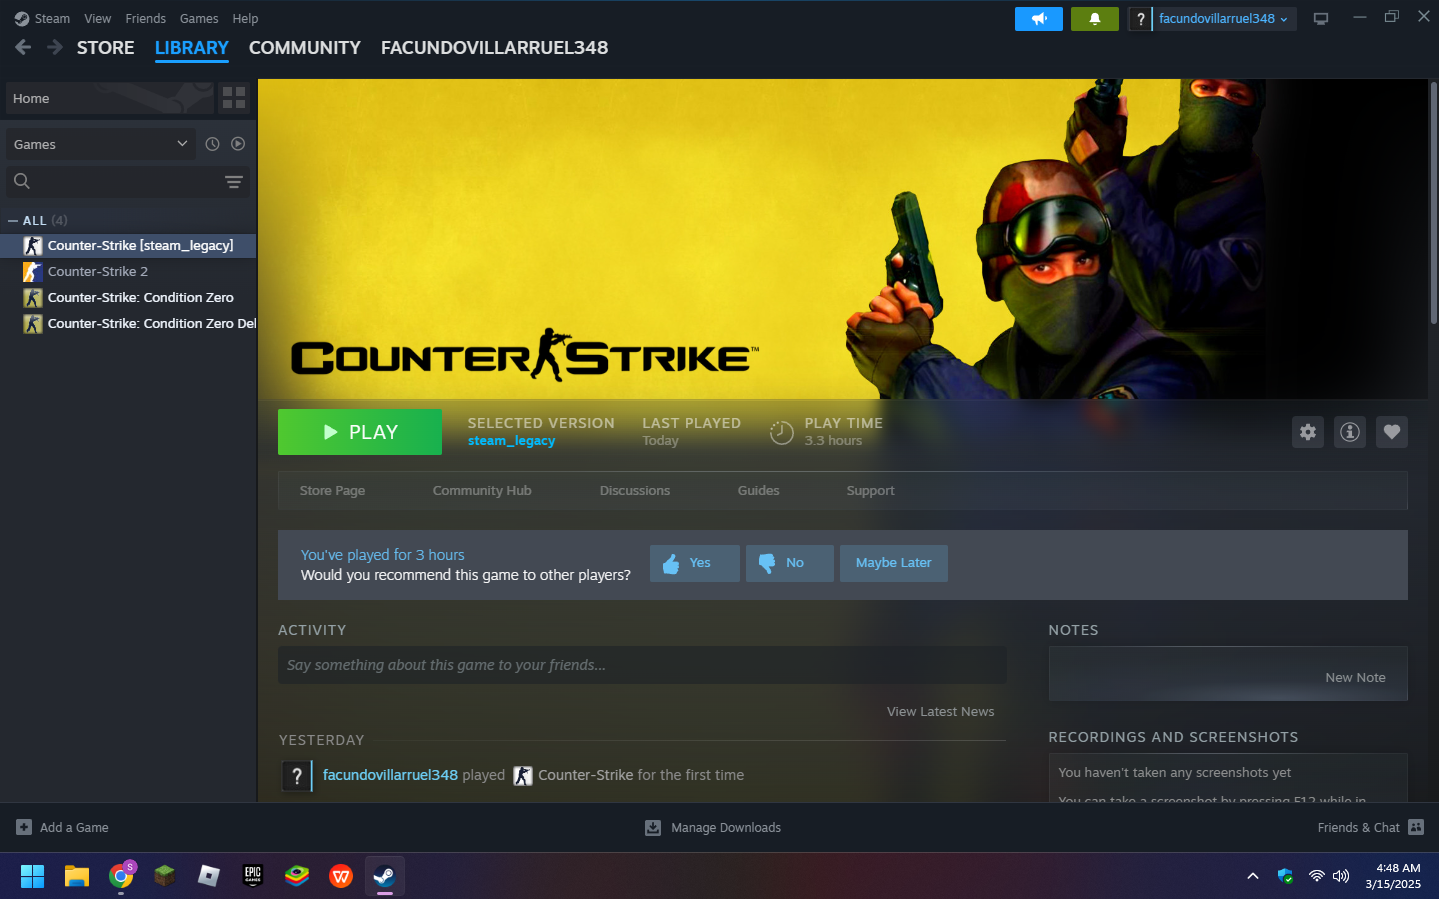Viewport: 1439px width, 899px height.
Task: Open the game info icon
Action: (x=1349, y=432)
